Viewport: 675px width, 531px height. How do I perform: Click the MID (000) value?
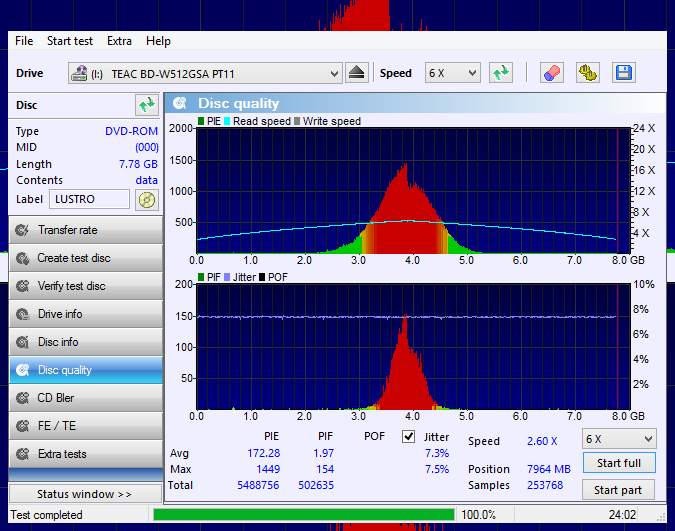pos(147,147)
